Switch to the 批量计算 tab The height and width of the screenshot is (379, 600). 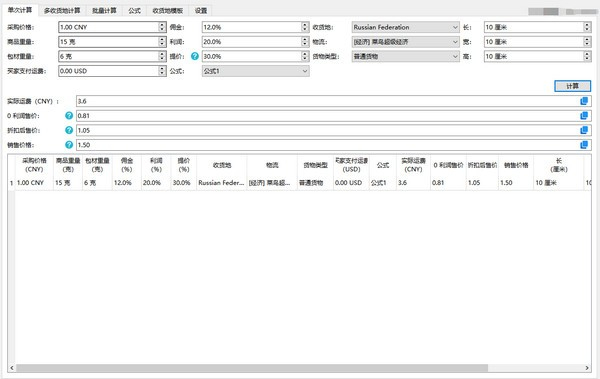[x=104, y=11]
